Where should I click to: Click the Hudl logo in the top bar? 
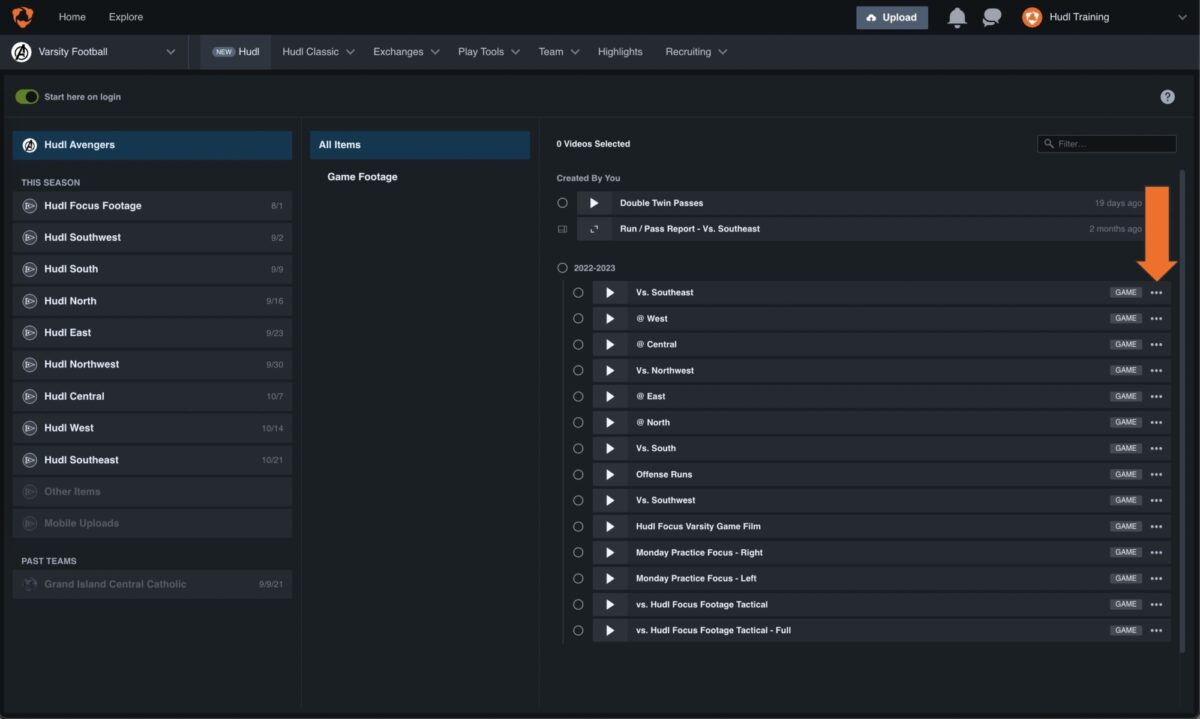(22, 17)
